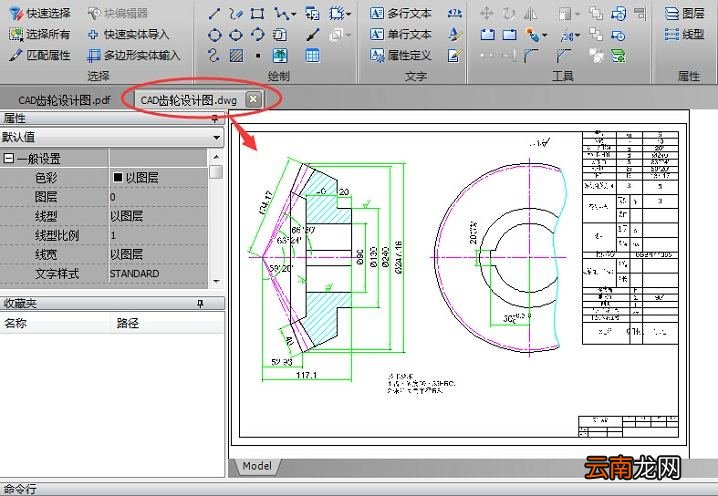The image size is (718, 496).
Task: Select the Arc drawing tool
Action: 258,35
